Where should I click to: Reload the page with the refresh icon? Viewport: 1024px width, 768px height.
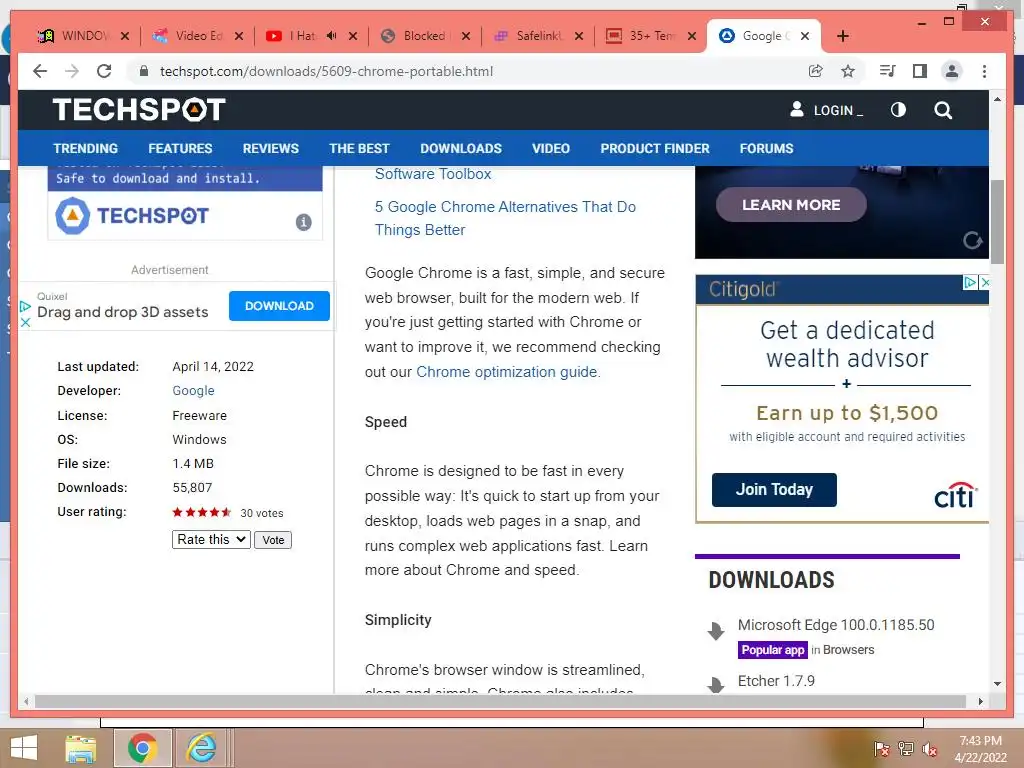[104, 71]
